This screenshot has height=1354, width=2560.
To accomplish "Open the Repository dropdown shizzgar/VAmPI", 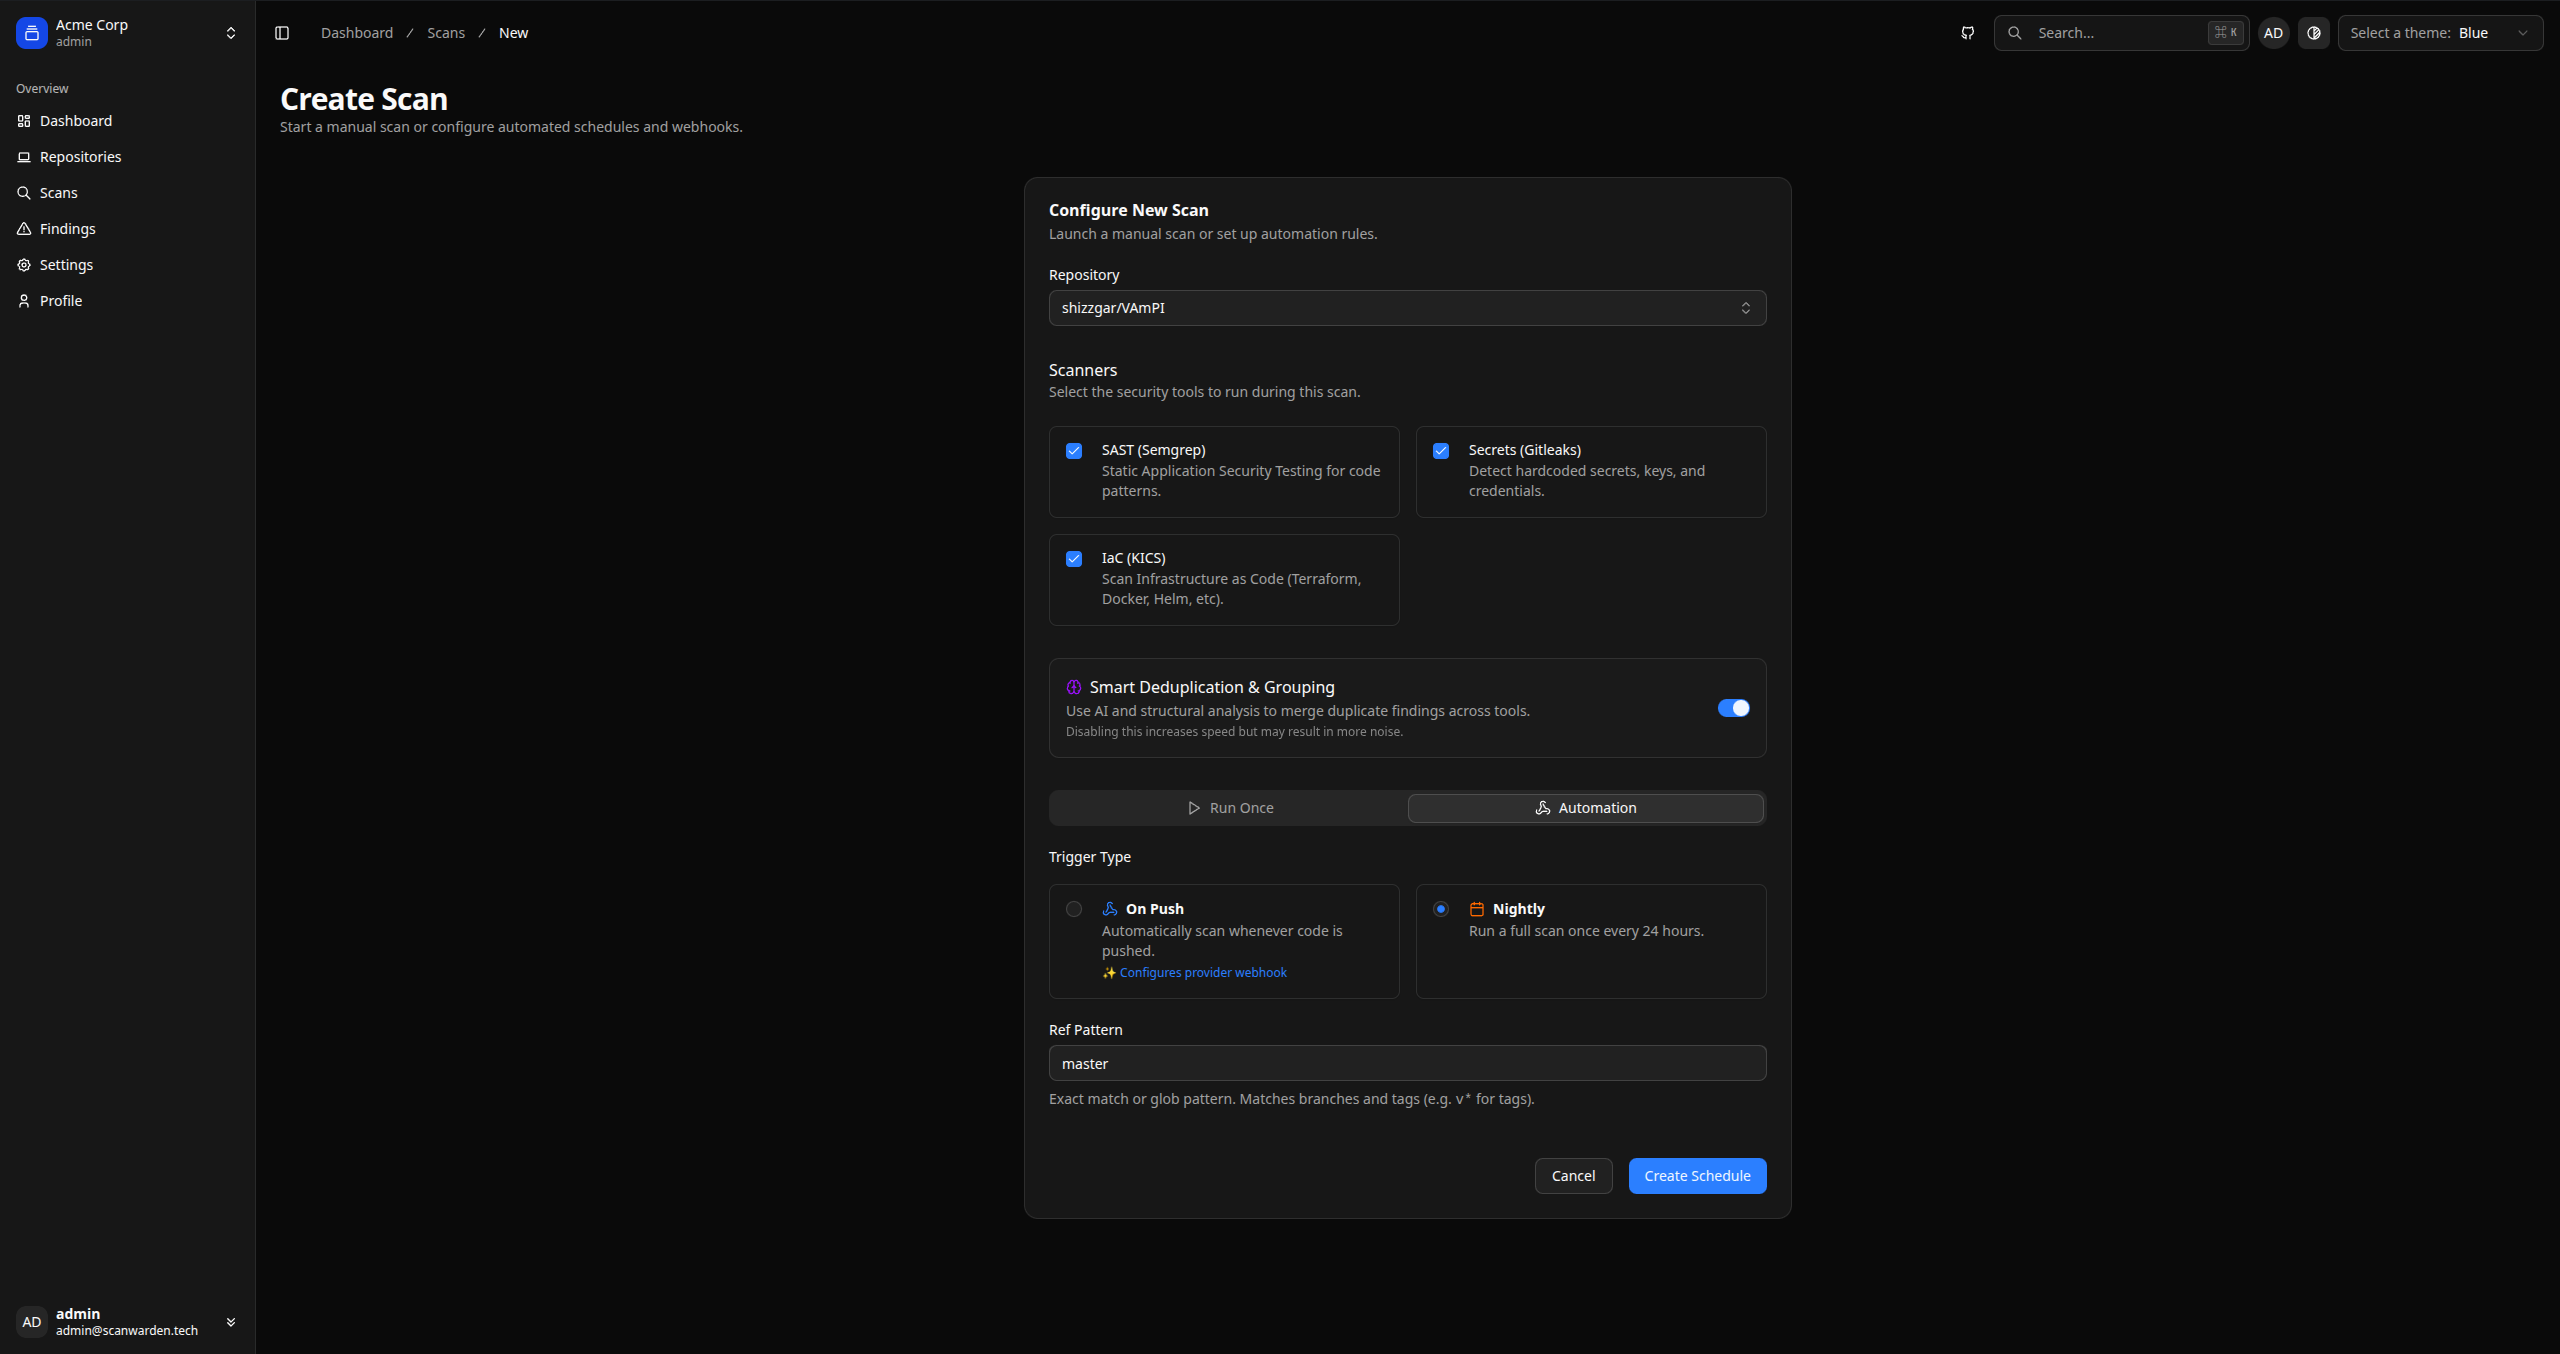I will pyautogui.click(x=1406, y=308).
